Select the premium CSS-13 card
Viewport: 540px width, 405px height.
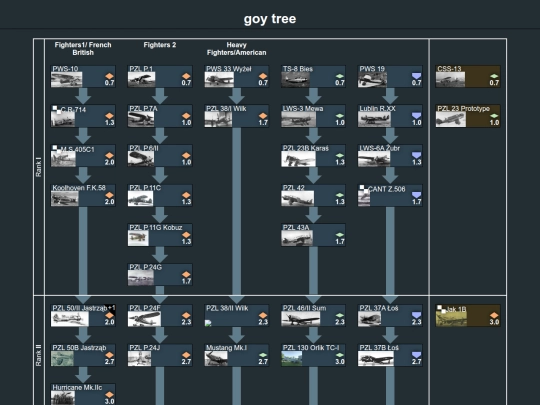[x=468, y=76]
